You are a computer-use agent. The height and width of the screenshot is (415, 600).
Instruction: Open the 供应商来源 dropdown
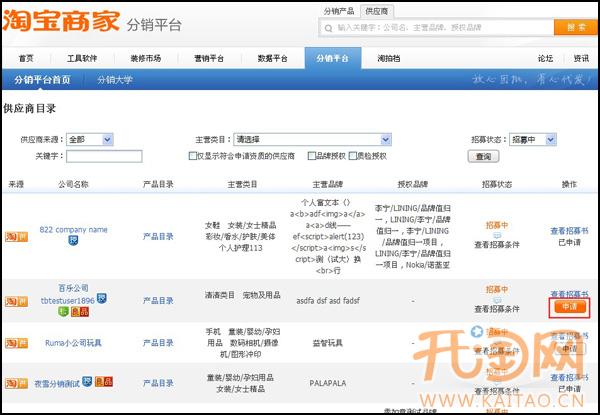[90, 140]
